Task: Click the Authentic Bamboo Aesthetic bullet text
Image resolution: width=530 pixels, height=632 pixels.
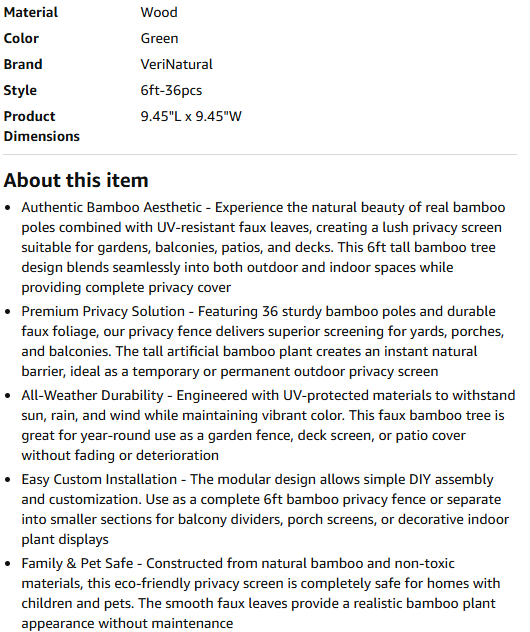Action: click(x=263, y=247)
